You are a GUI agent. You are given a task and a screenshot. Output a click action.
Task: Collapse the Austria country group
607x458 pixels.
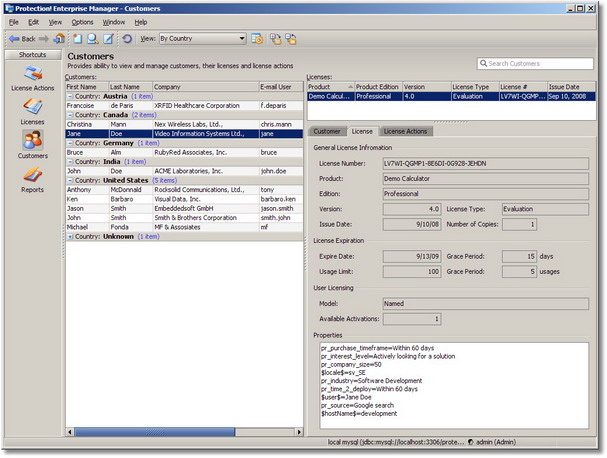[x=69, y=95]
